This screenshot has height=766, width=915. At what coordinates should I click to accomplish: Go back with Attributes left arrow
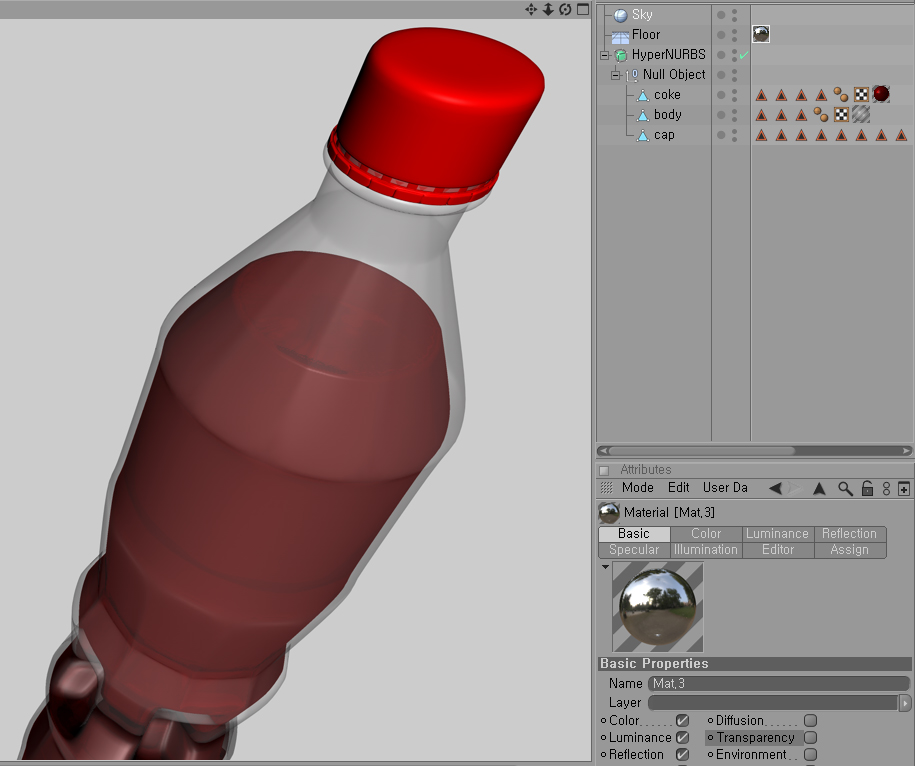[775, 488]
